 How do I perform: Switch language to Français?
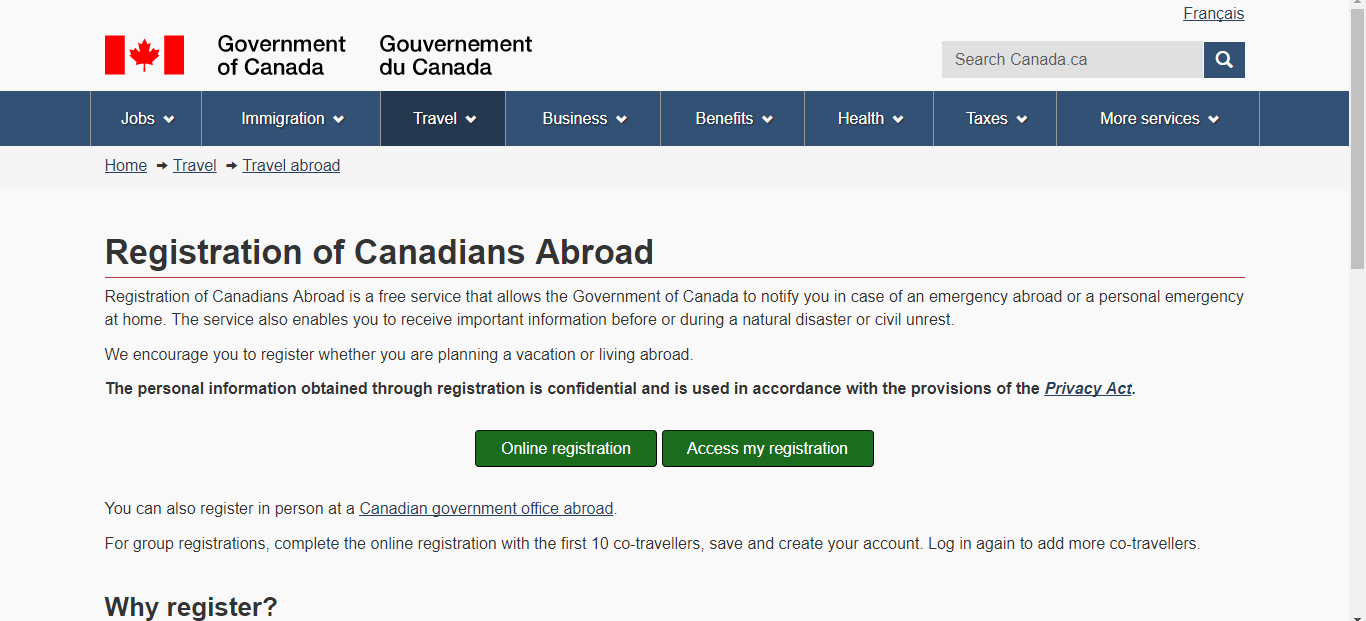(1214, 14)
